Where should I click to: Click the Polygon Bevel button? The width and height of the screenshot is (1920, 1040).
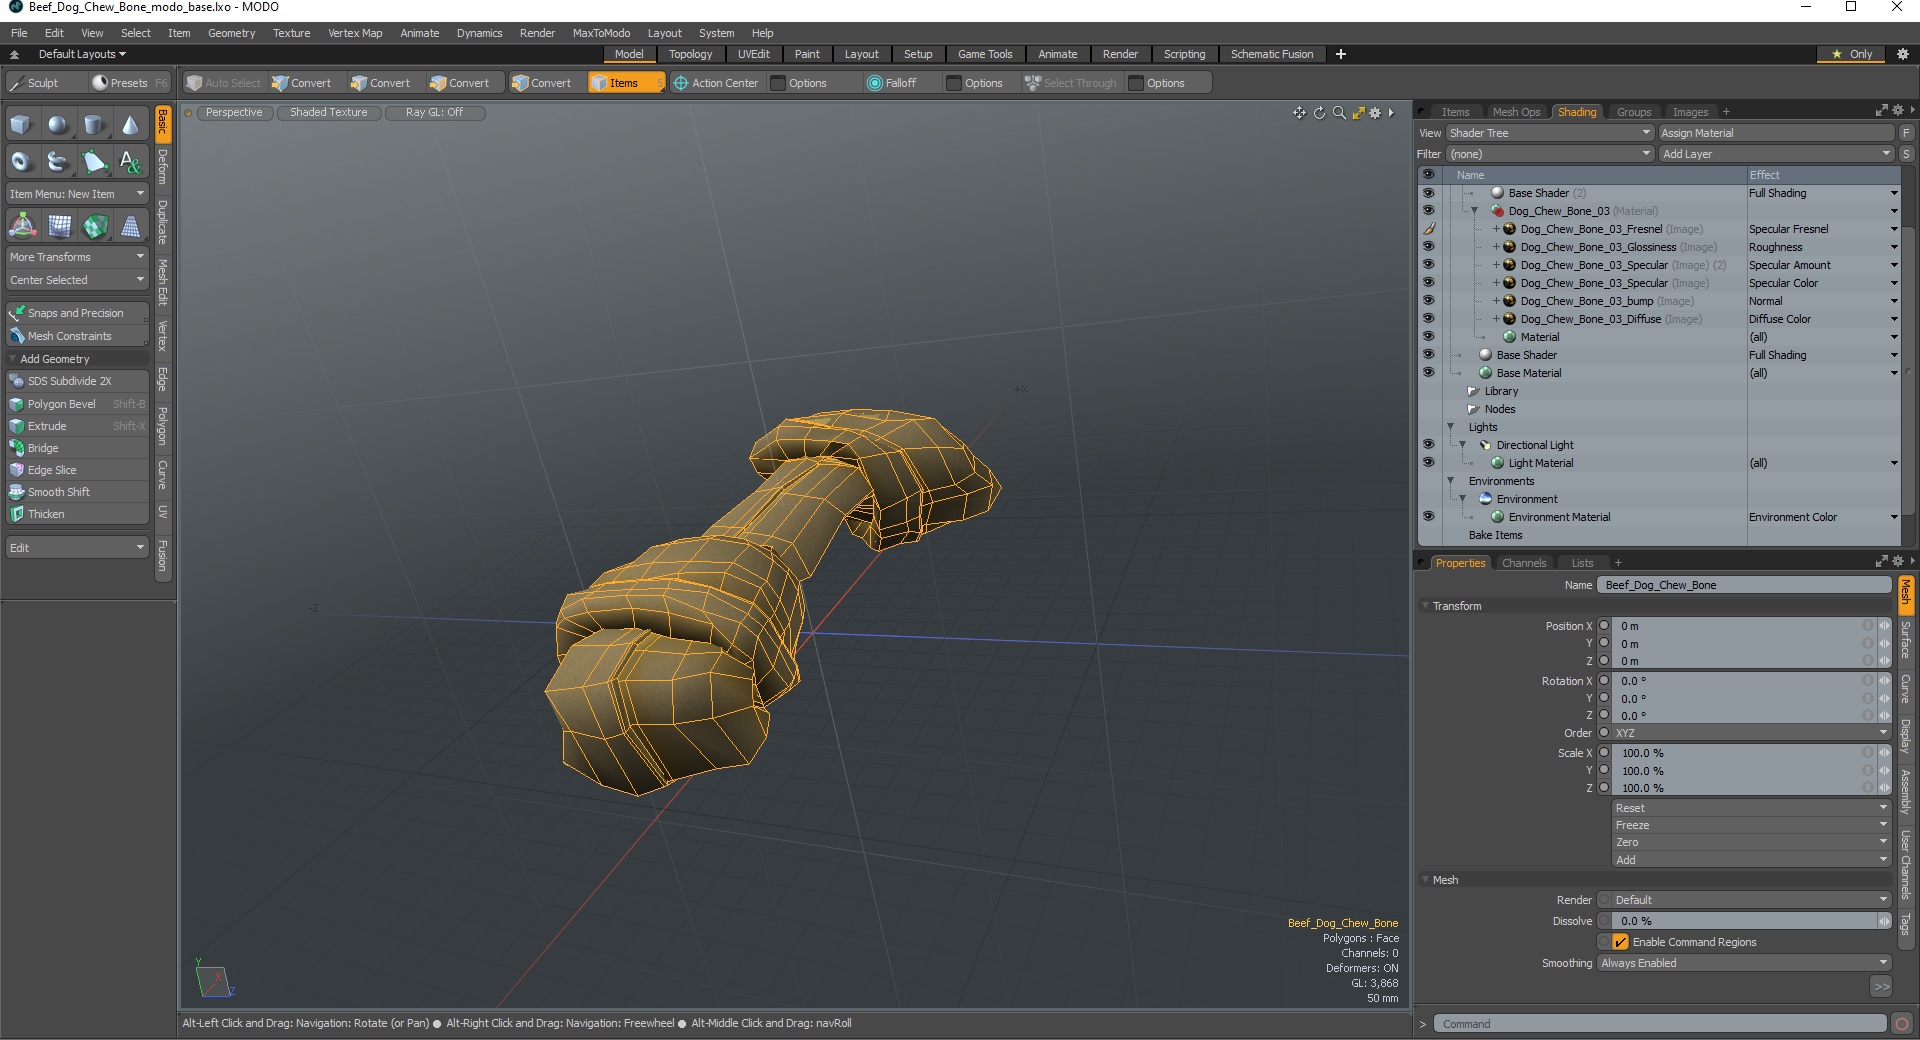[77, 404]
